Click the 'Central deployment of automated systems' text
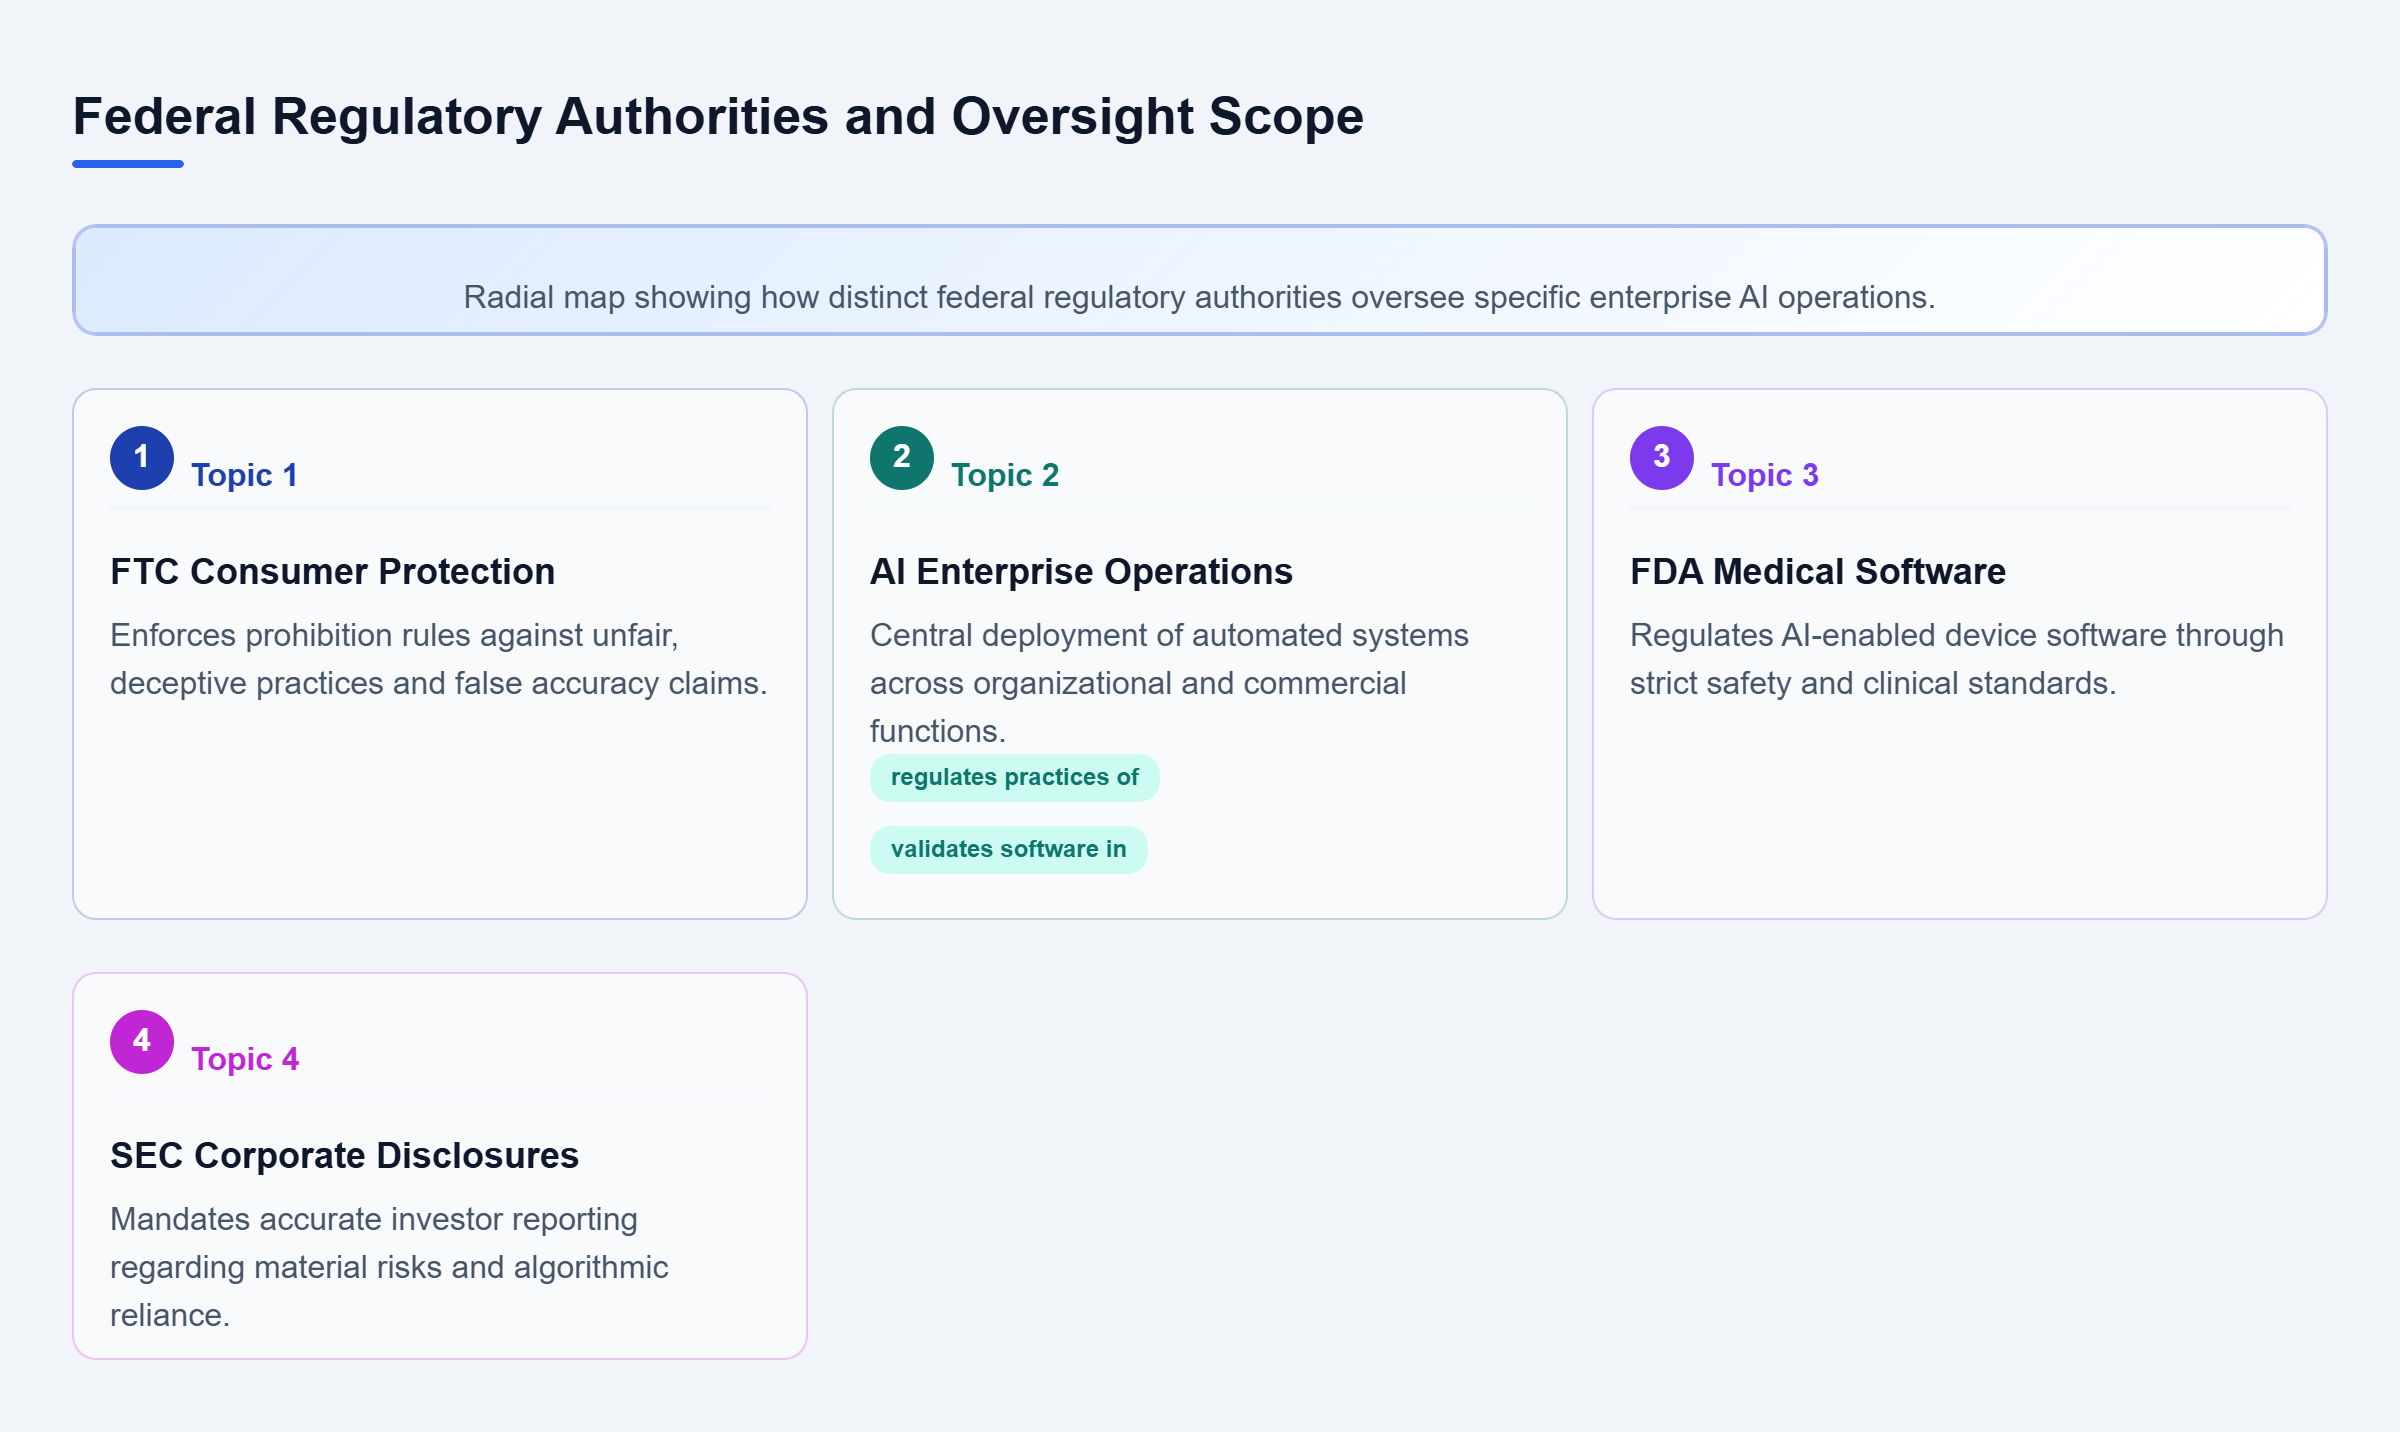 1170,683
